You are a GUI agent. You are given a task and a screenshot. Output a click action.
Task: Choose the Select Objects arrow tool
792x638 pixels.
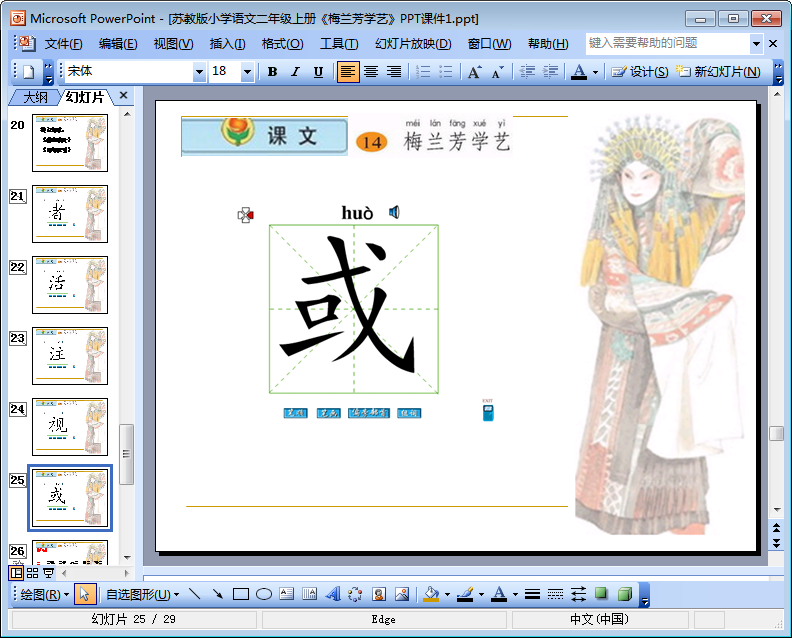coord(84,595)
